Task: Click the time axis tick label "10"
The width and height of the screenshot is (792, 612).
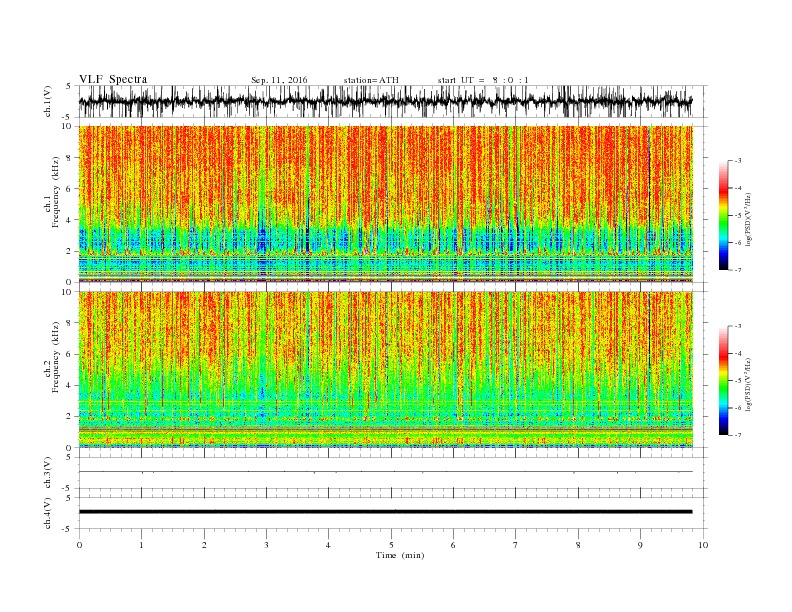Action: pyautogui.click(x=703, y=545)
